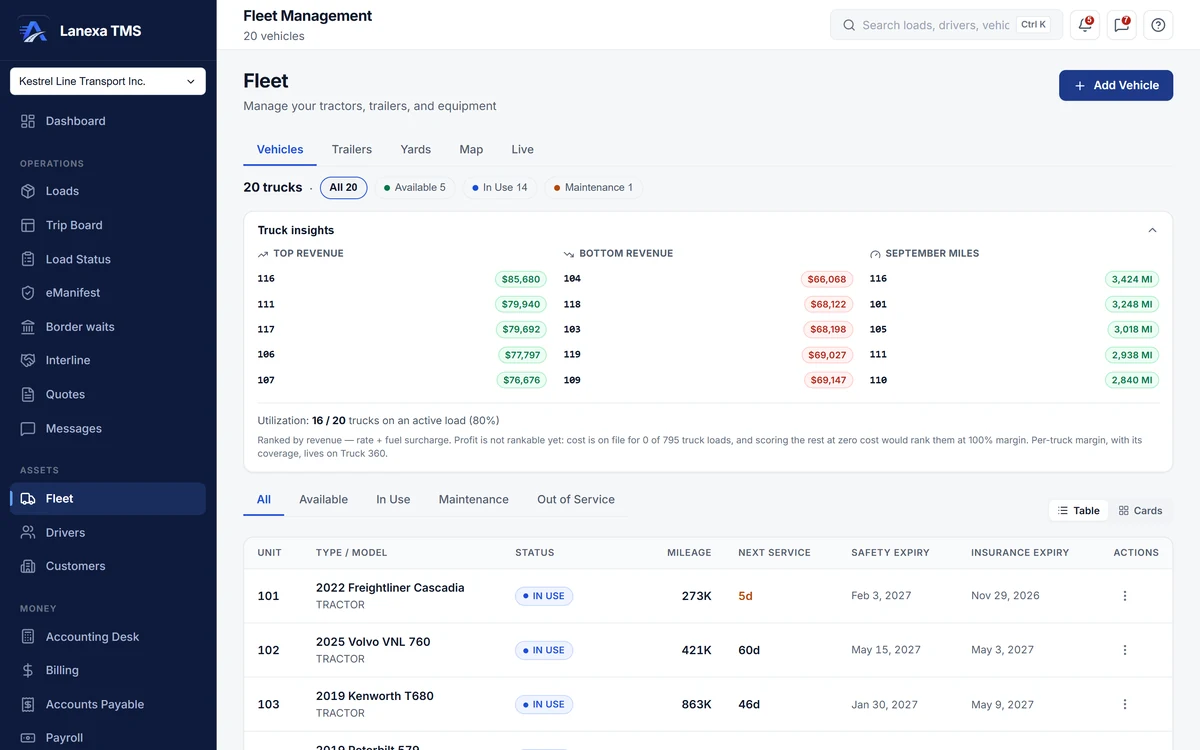
Task: Collapse the Truck insights panel
Action: (x=1152, y=230)
